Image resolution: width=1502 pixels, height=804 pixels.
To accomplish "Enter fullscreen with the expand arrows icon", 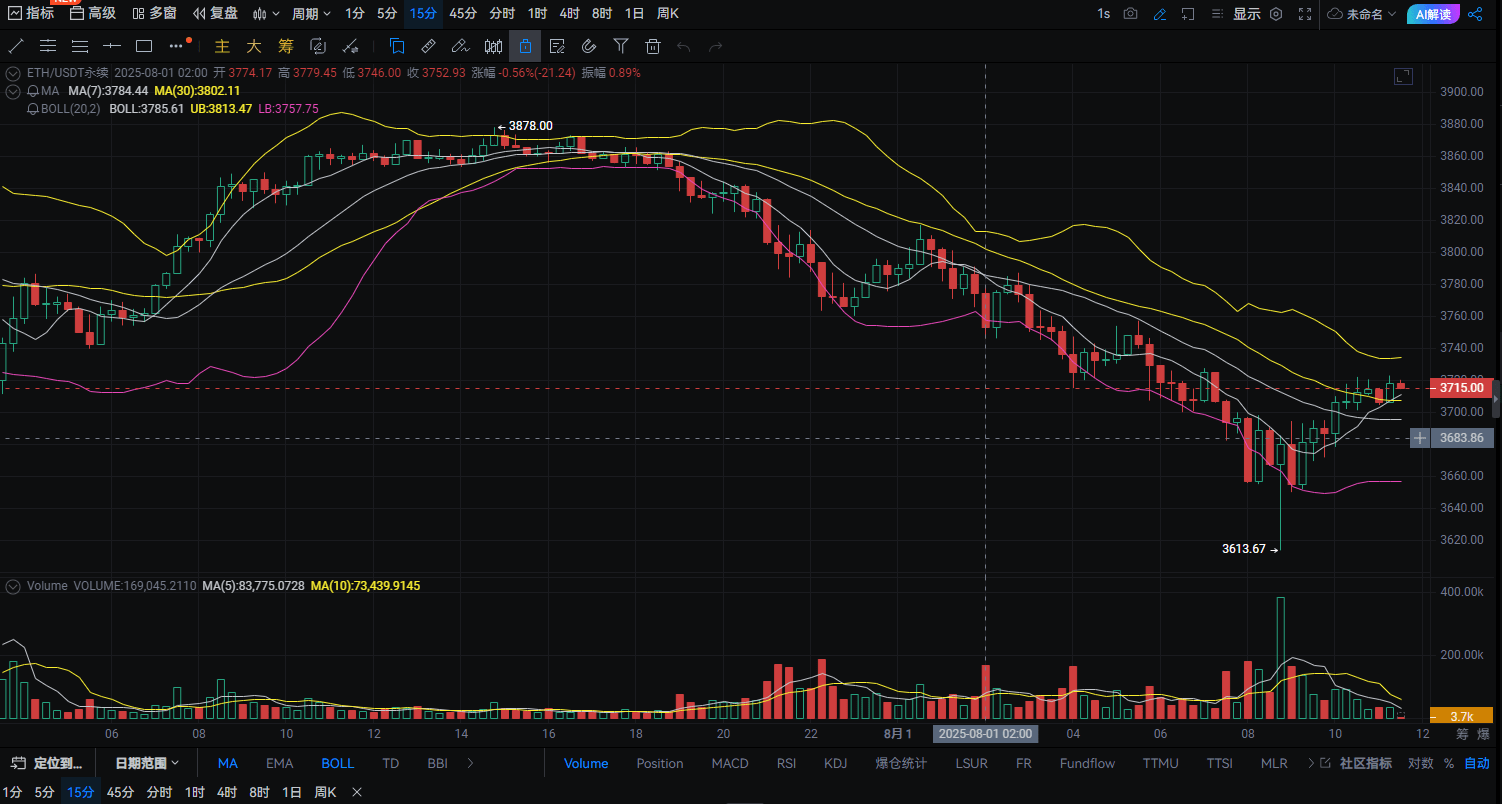I will (1305, 14).
